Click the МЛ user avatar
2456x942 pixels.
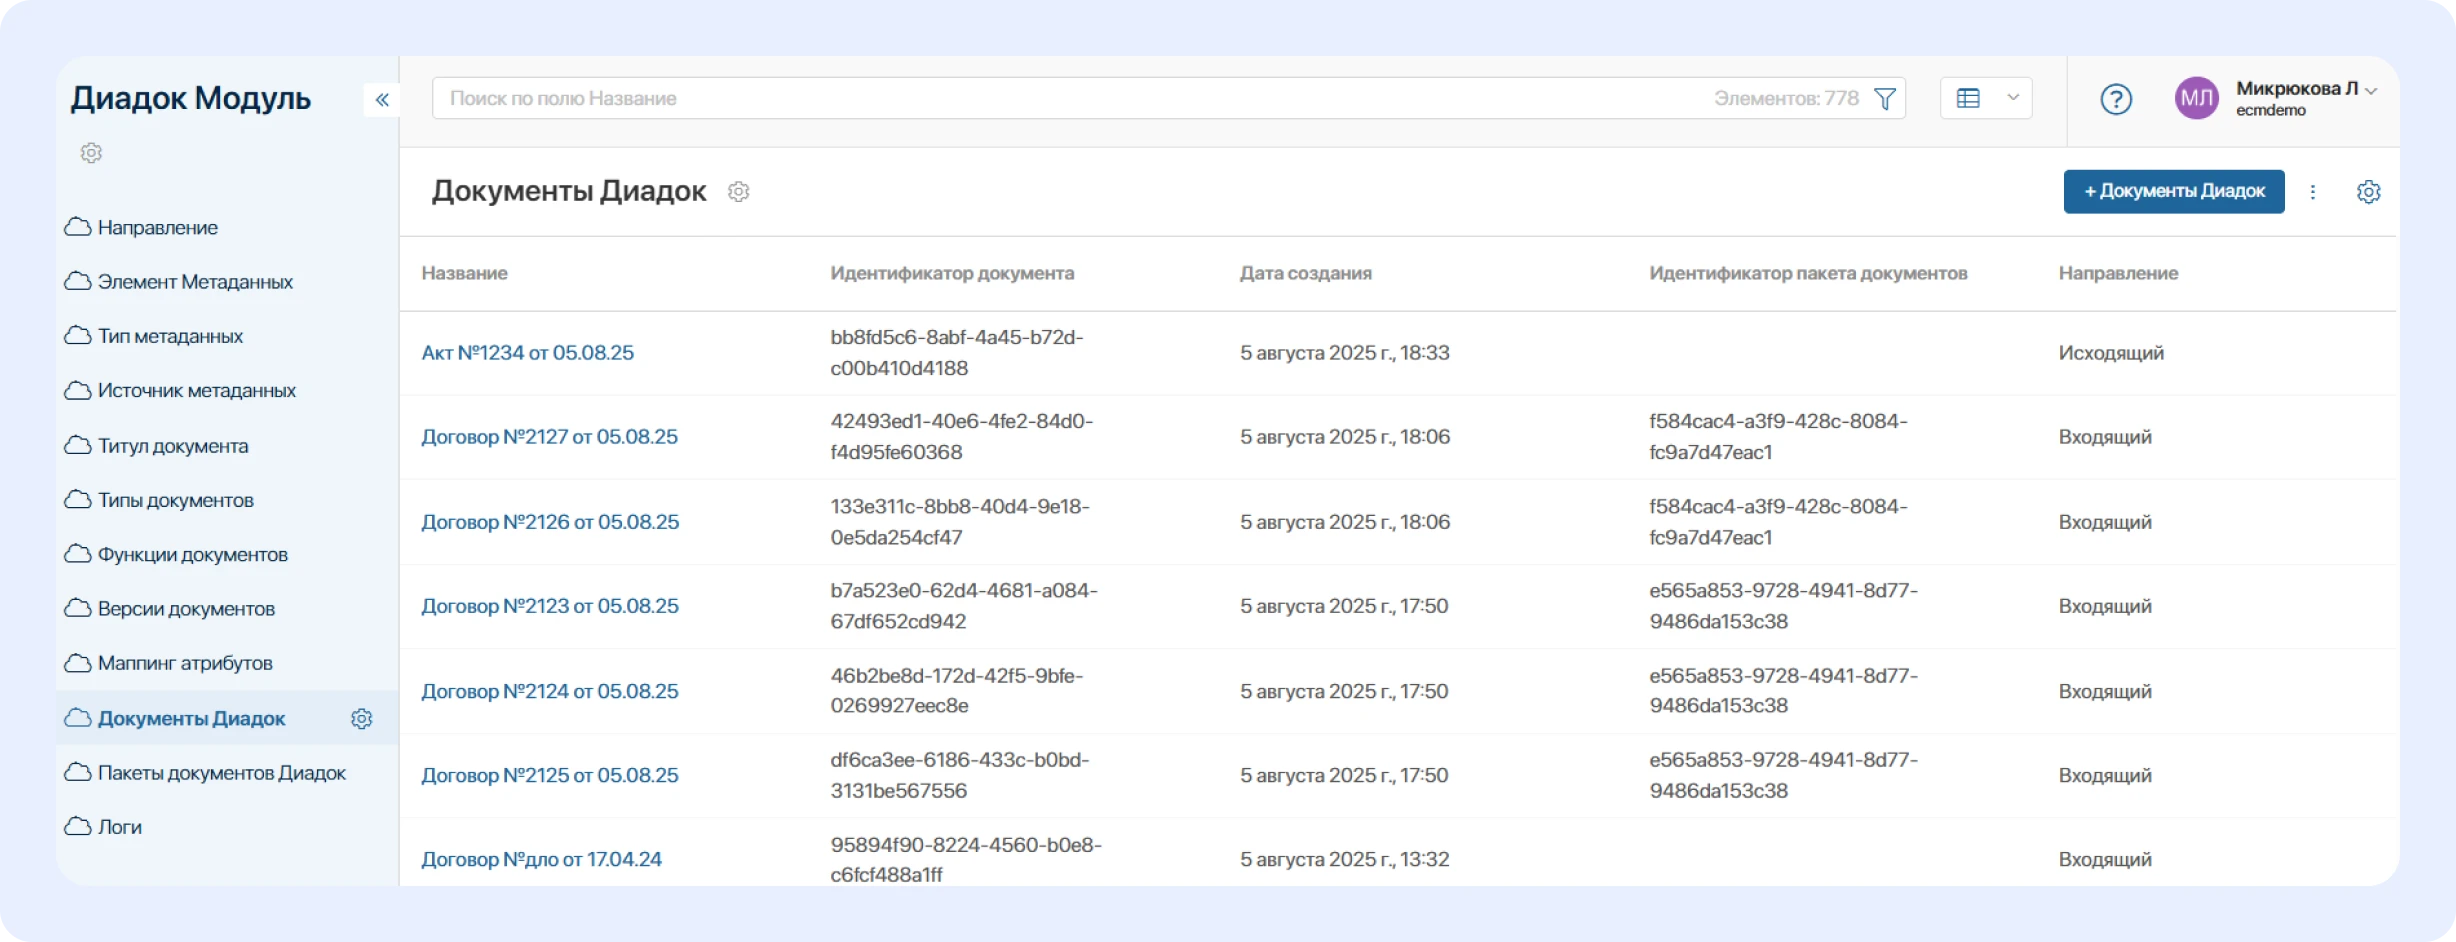tap(2196, 99)
